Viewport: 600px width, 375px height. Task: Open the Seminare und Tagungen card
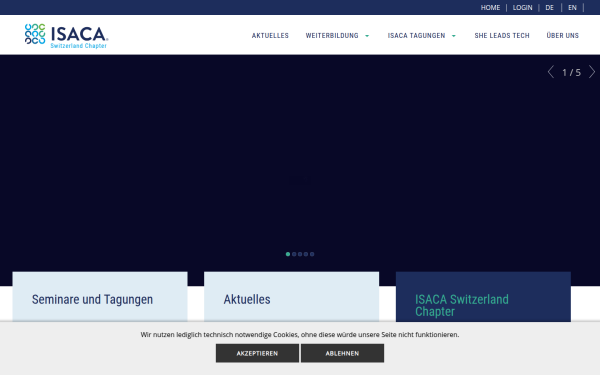100,297
